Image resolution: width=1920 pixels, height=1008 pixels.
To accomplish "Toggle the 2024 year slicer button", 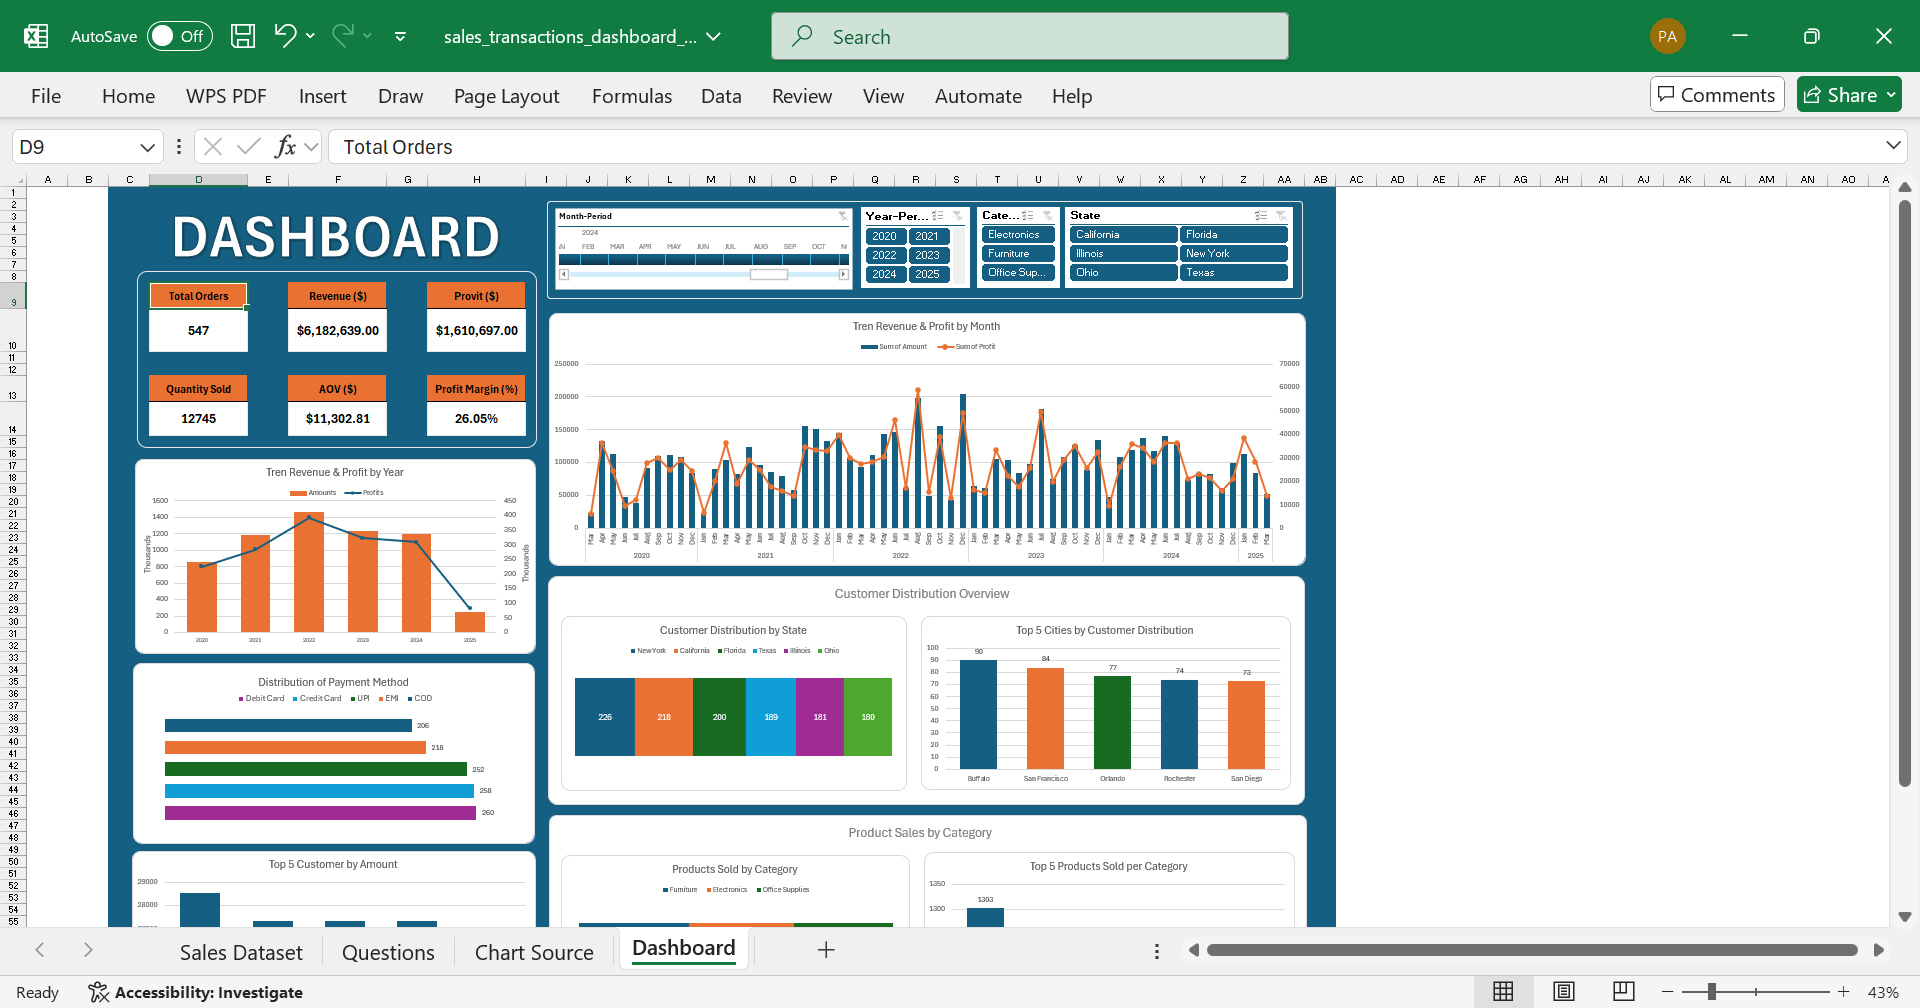I will (884, 274).
